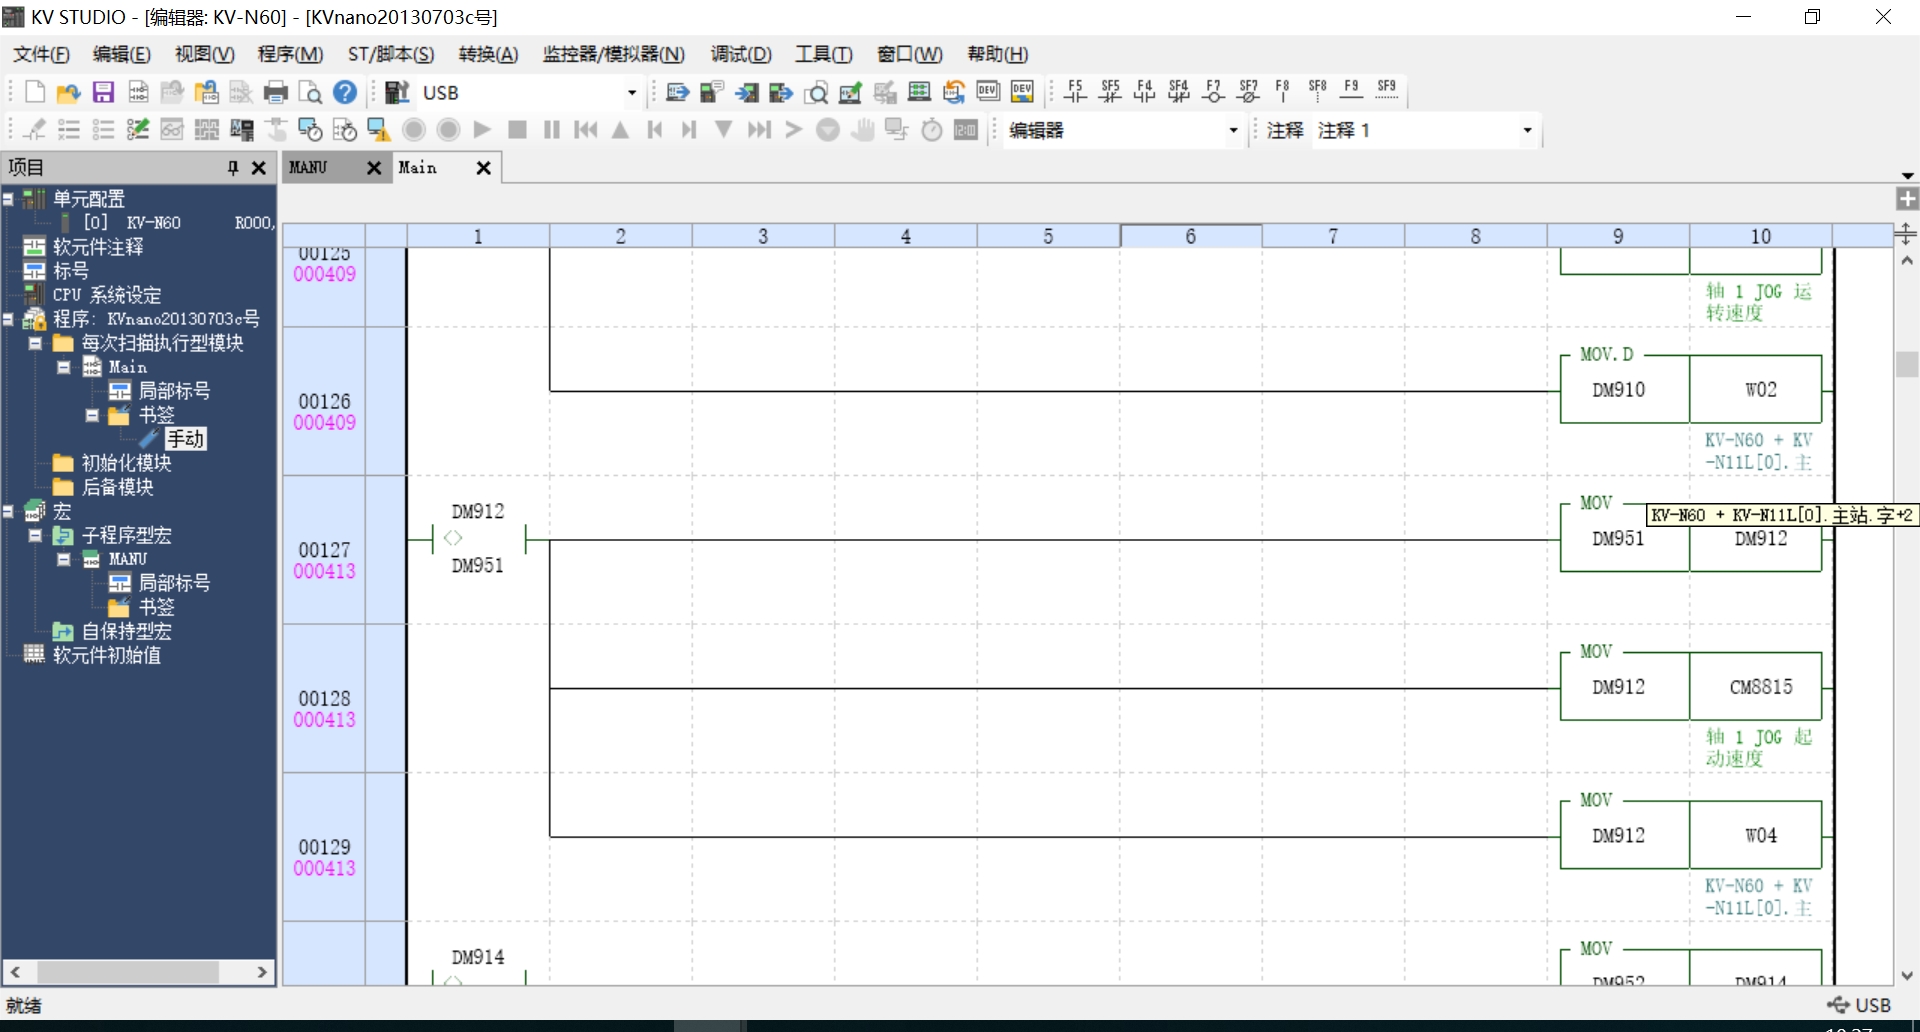Insert vertical line F8
The image size is (1920, 1032).
pyautogui.click(x=1282, y=92)
